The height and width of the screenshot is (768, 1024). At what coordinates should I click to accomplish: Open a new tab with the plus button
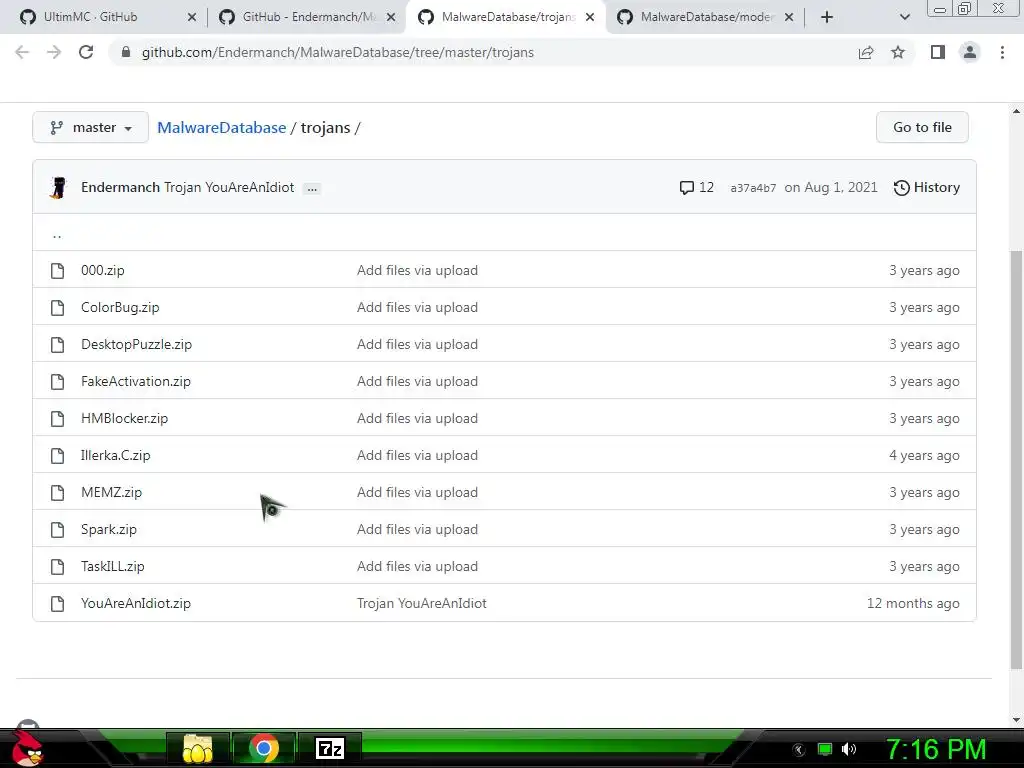coord(827,17)
